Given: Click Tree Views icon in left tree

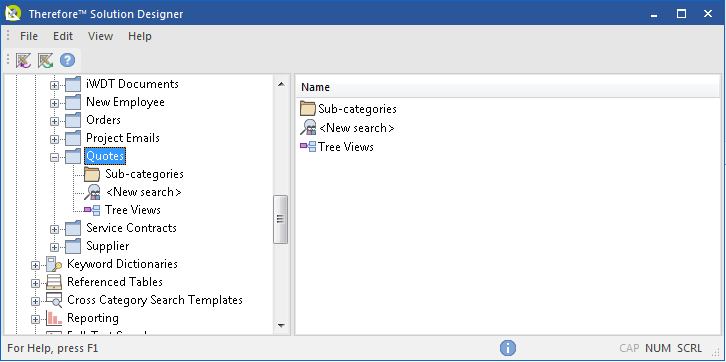Looking at the screenshot, I should coord(92,210).
